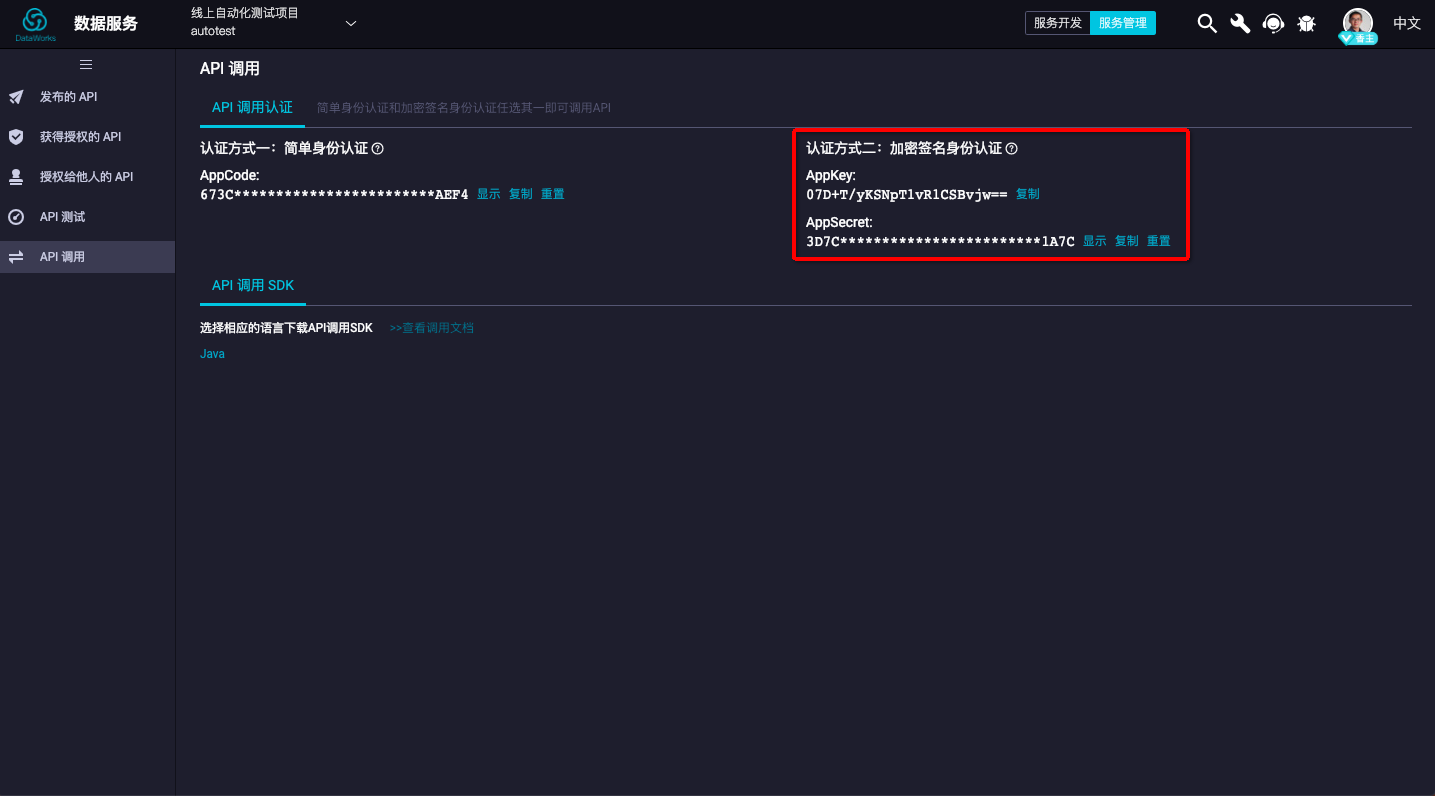Switch to 服务管理 mode
This screenshot has width=1435, height=796.
click(x=1123, y=23)
